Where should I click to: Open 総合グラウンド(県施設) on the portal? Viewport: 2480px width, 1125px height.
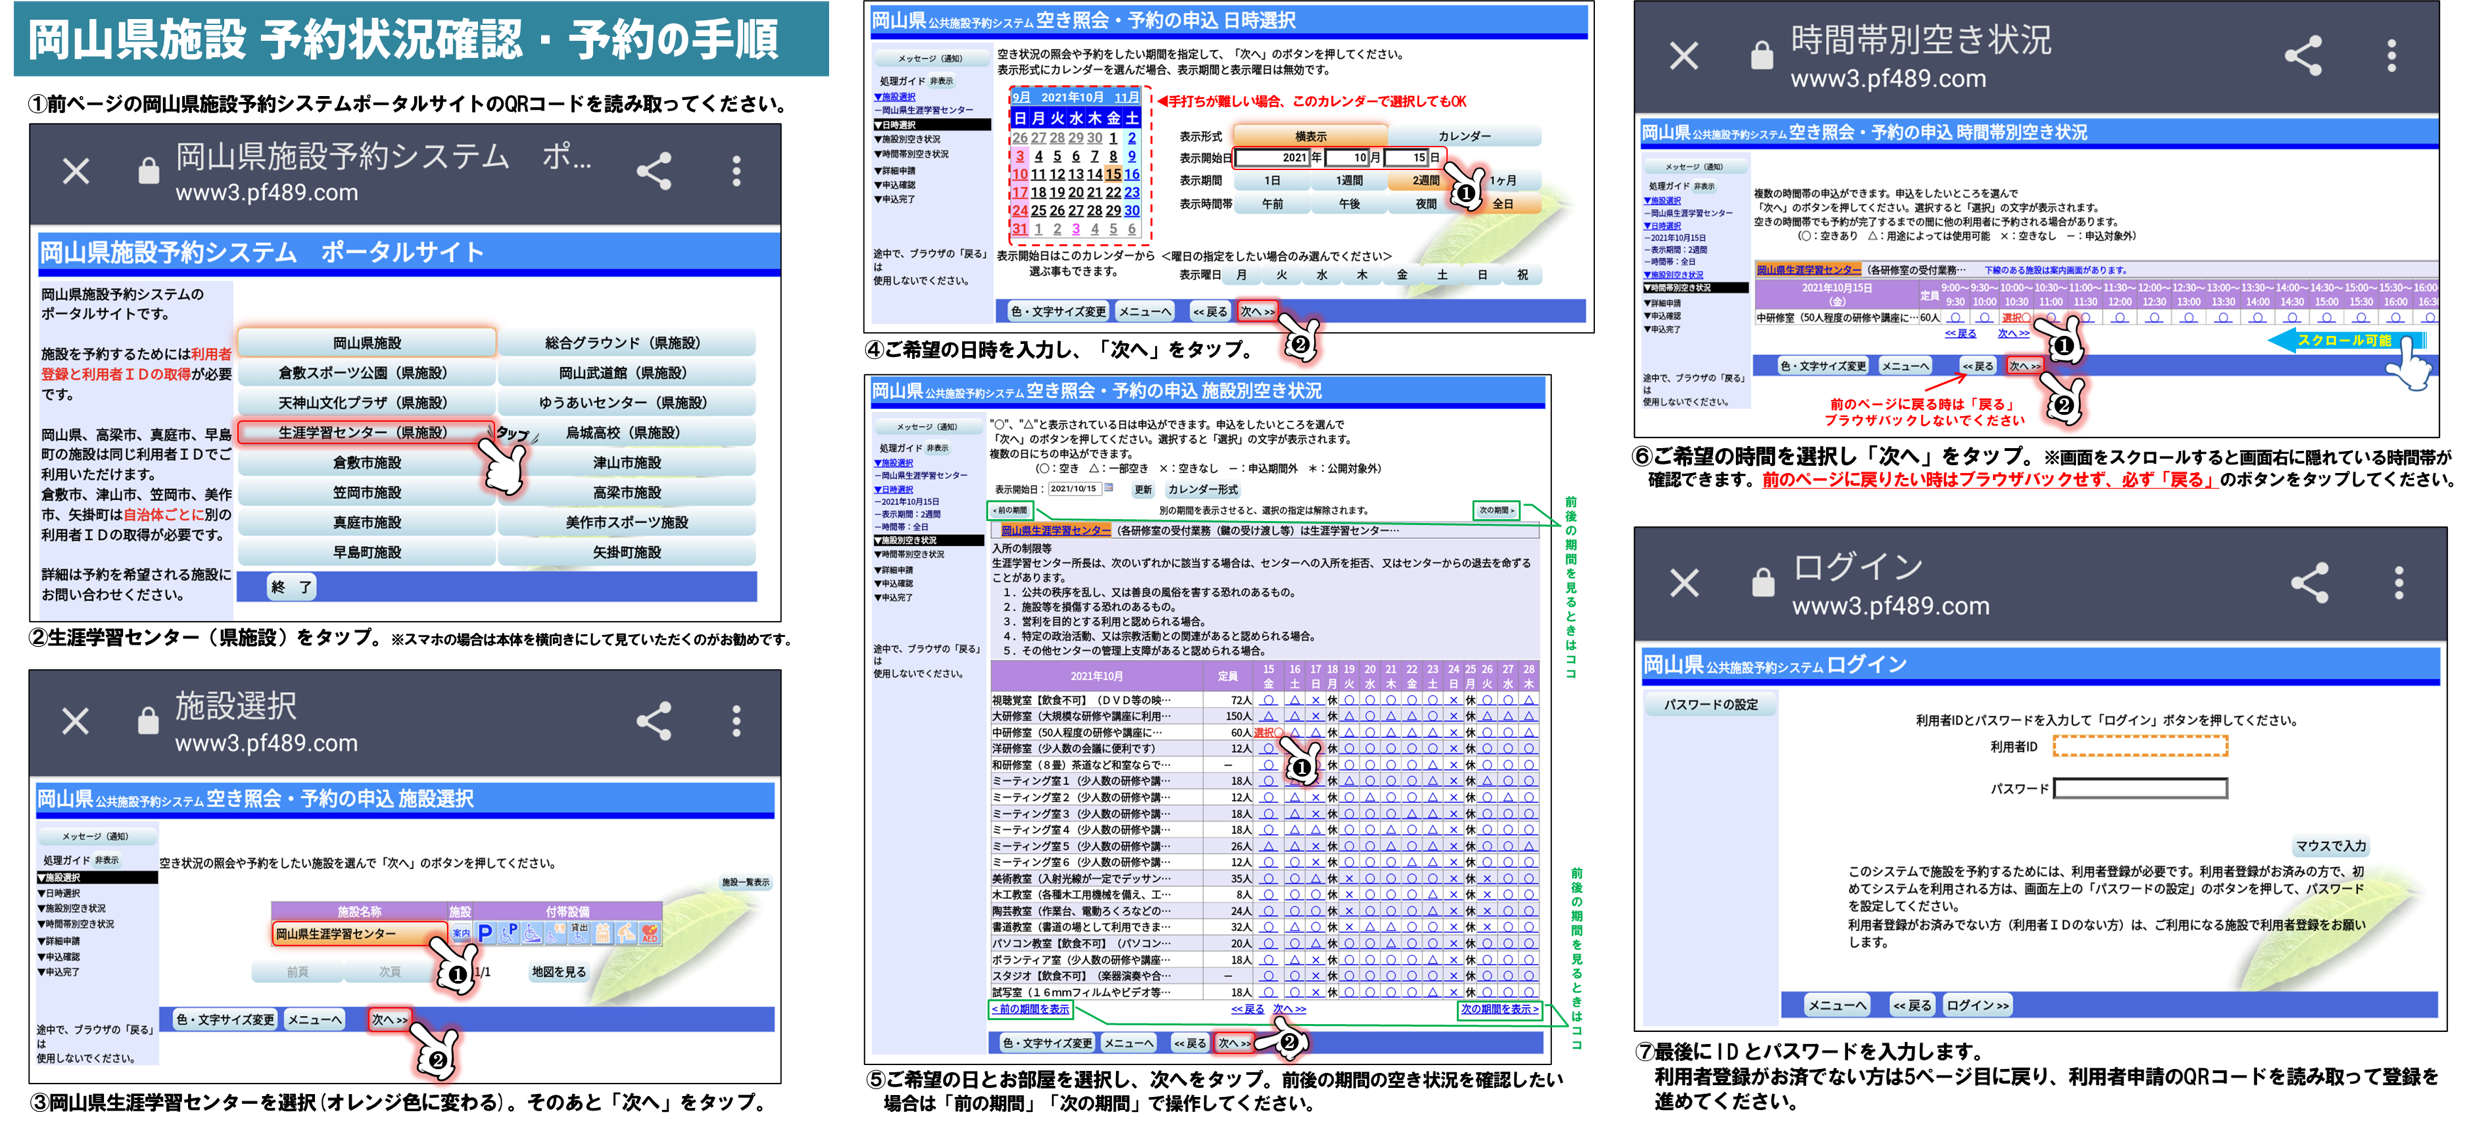pos(626,342)
